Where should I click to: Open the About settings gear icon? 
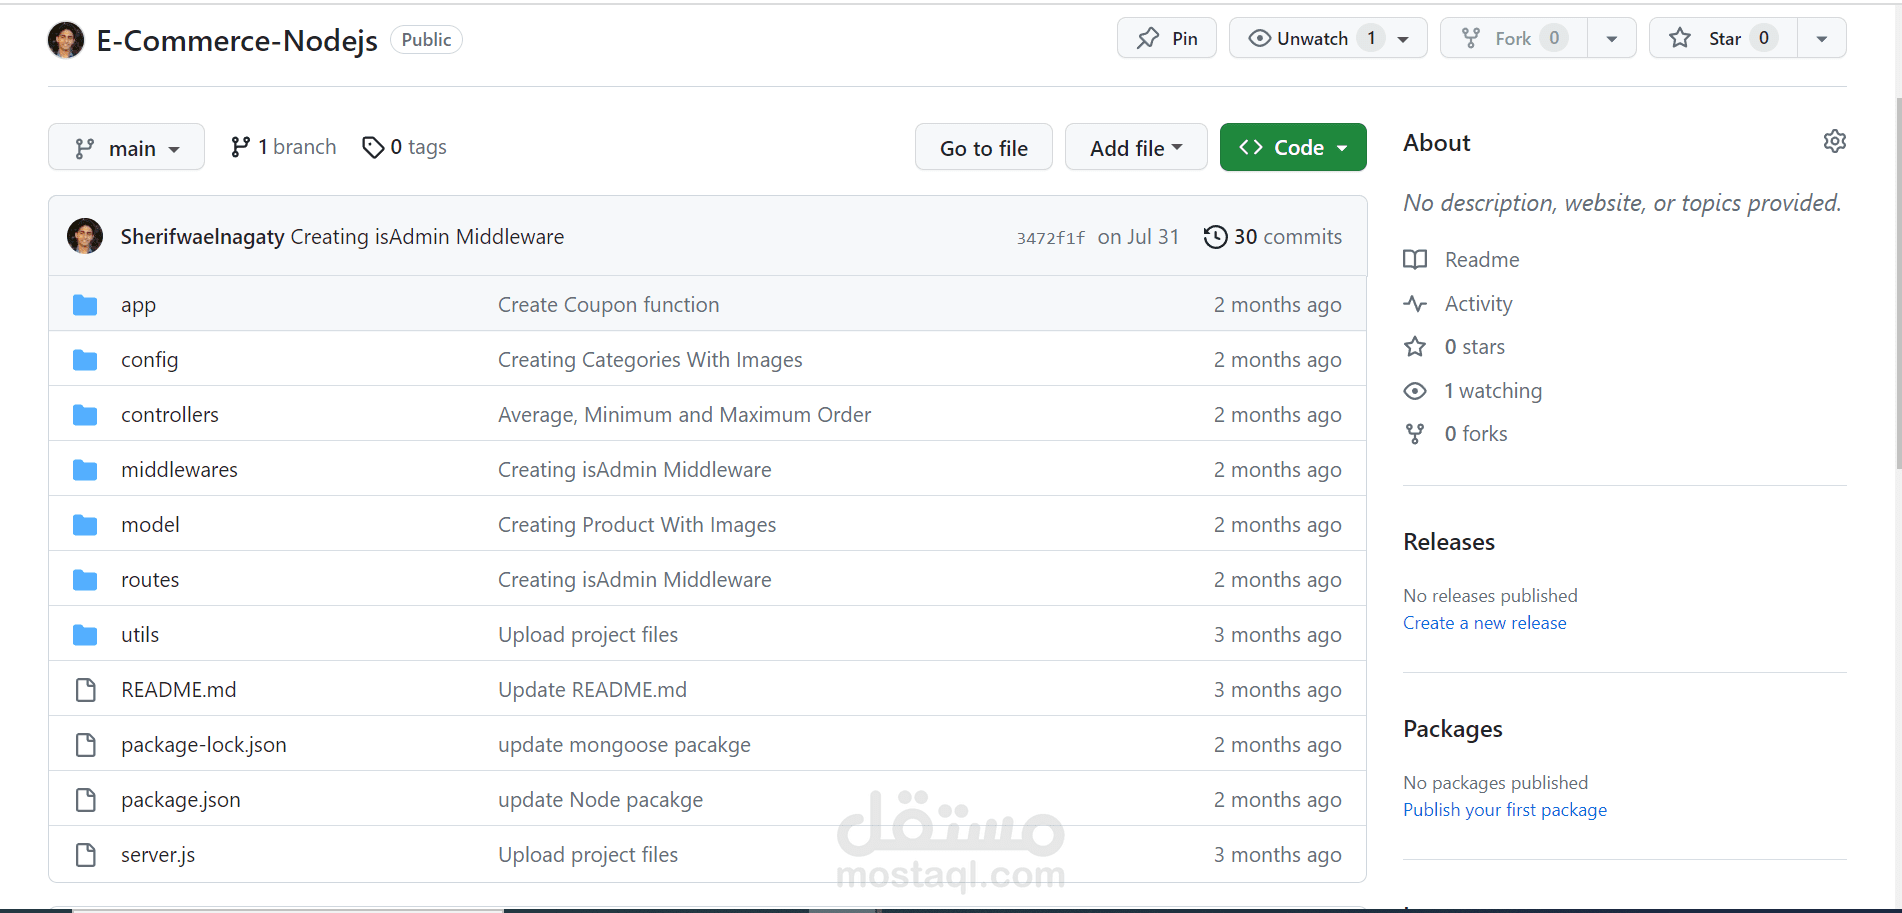[x=1835, y=141]
